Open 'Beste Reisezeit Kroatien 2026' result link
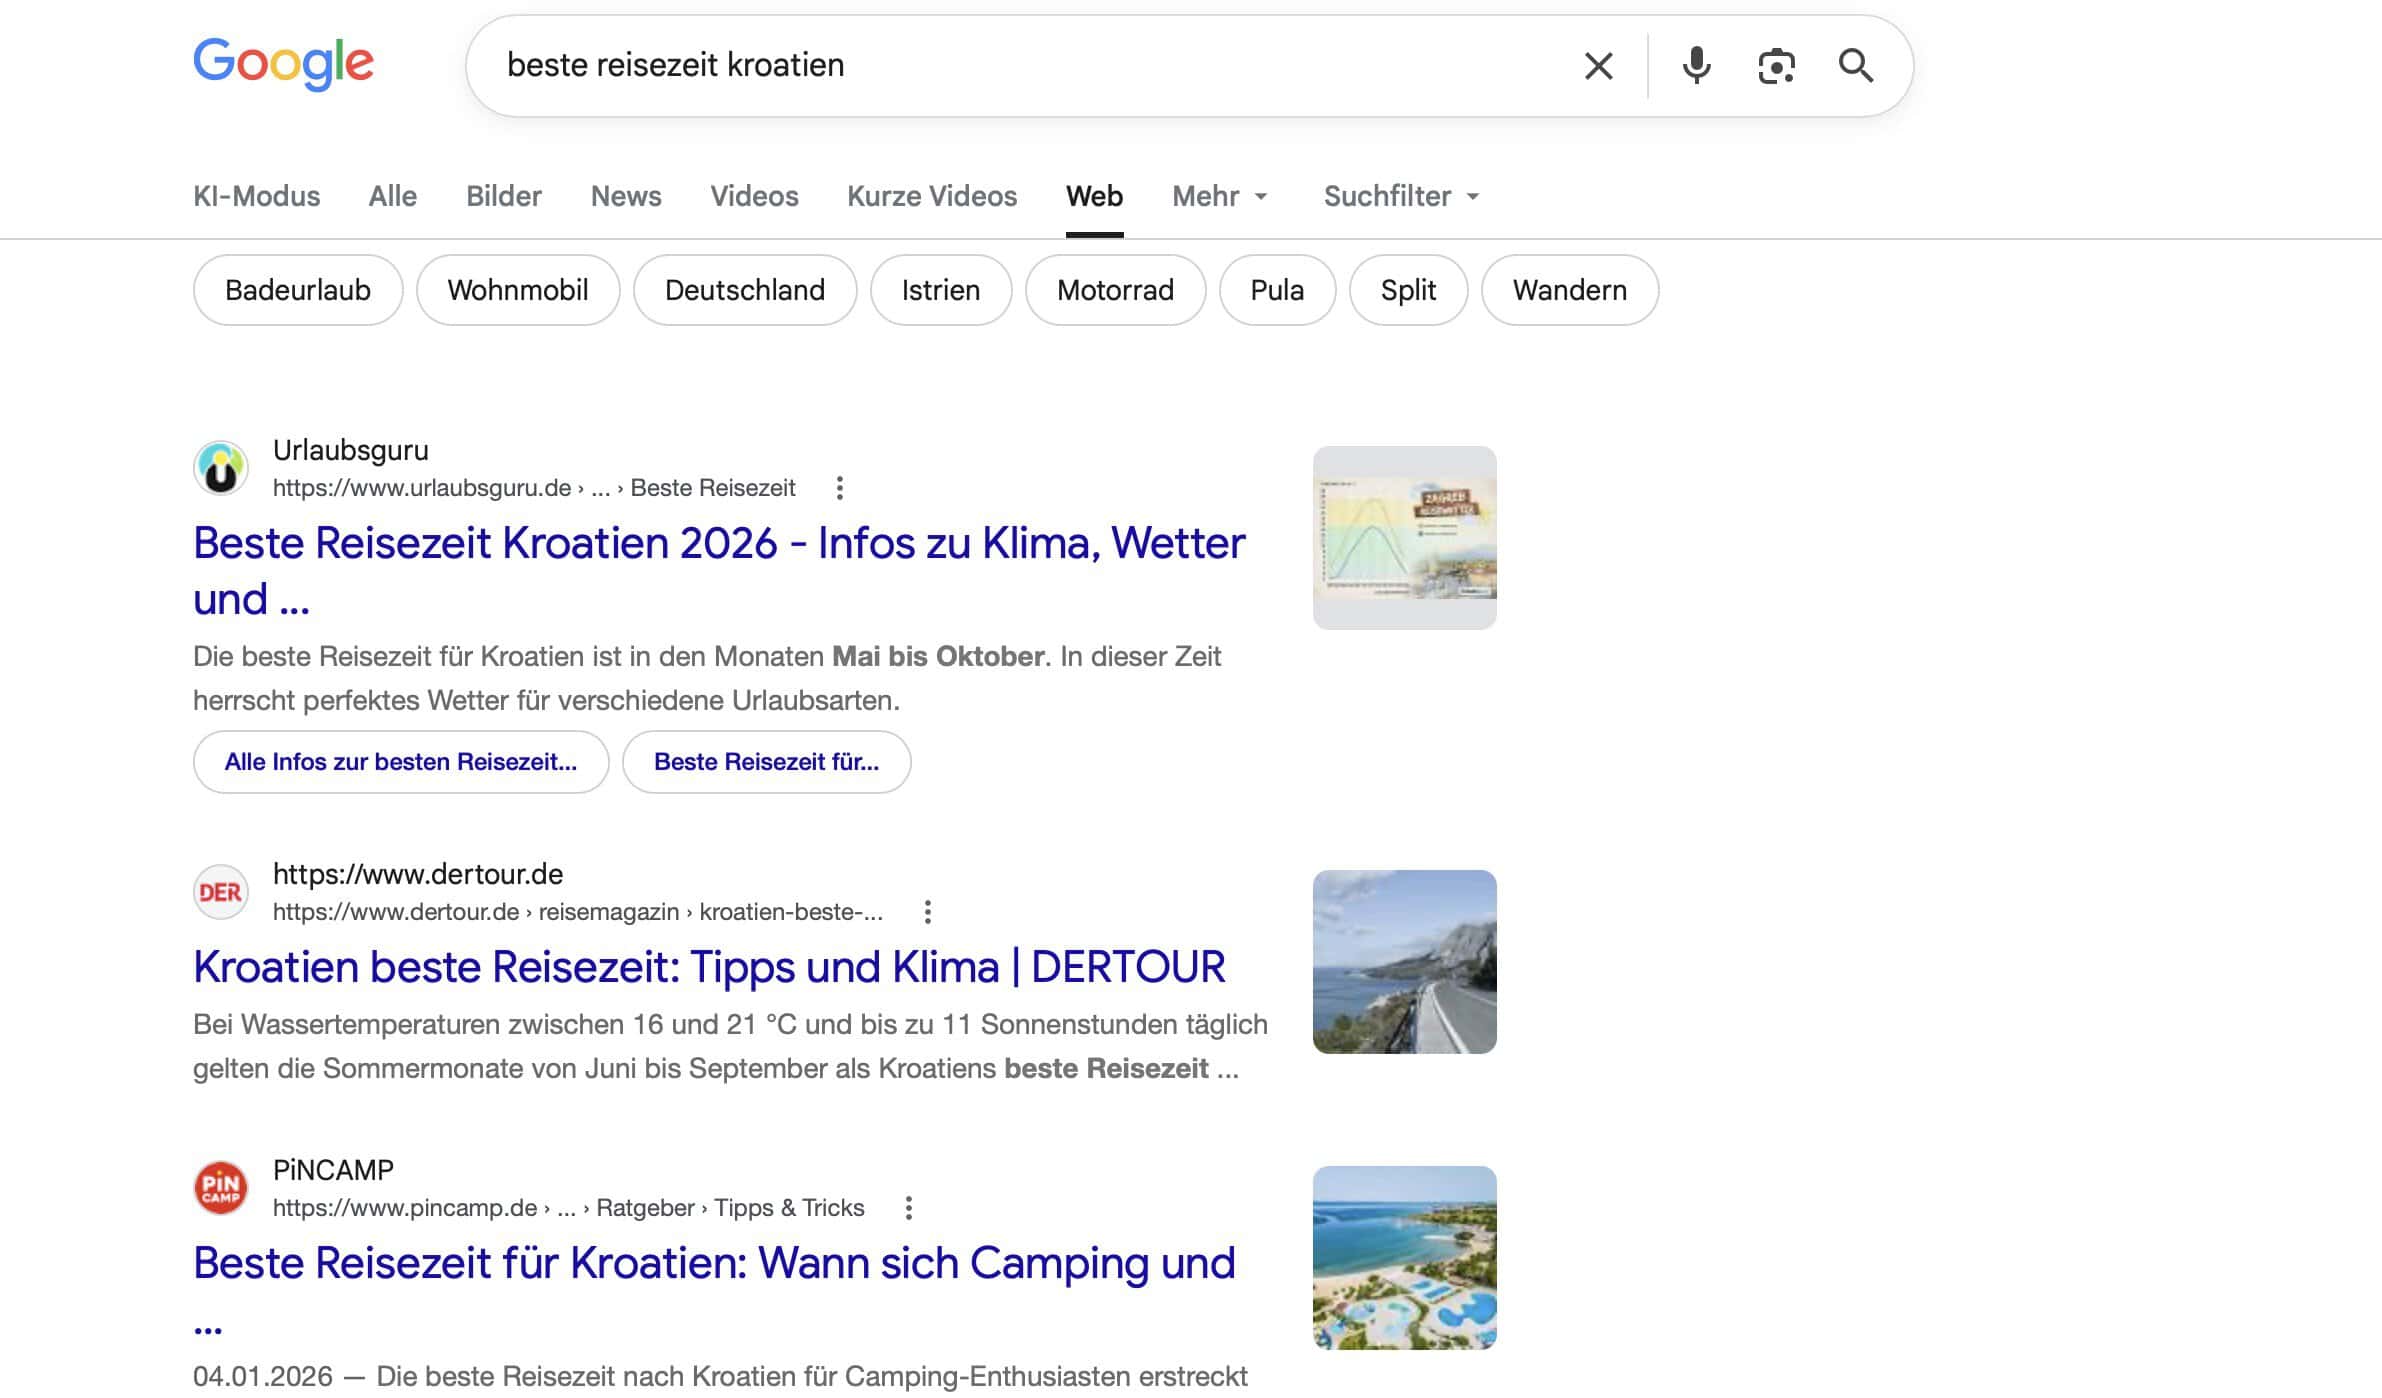 pos(719,571)
